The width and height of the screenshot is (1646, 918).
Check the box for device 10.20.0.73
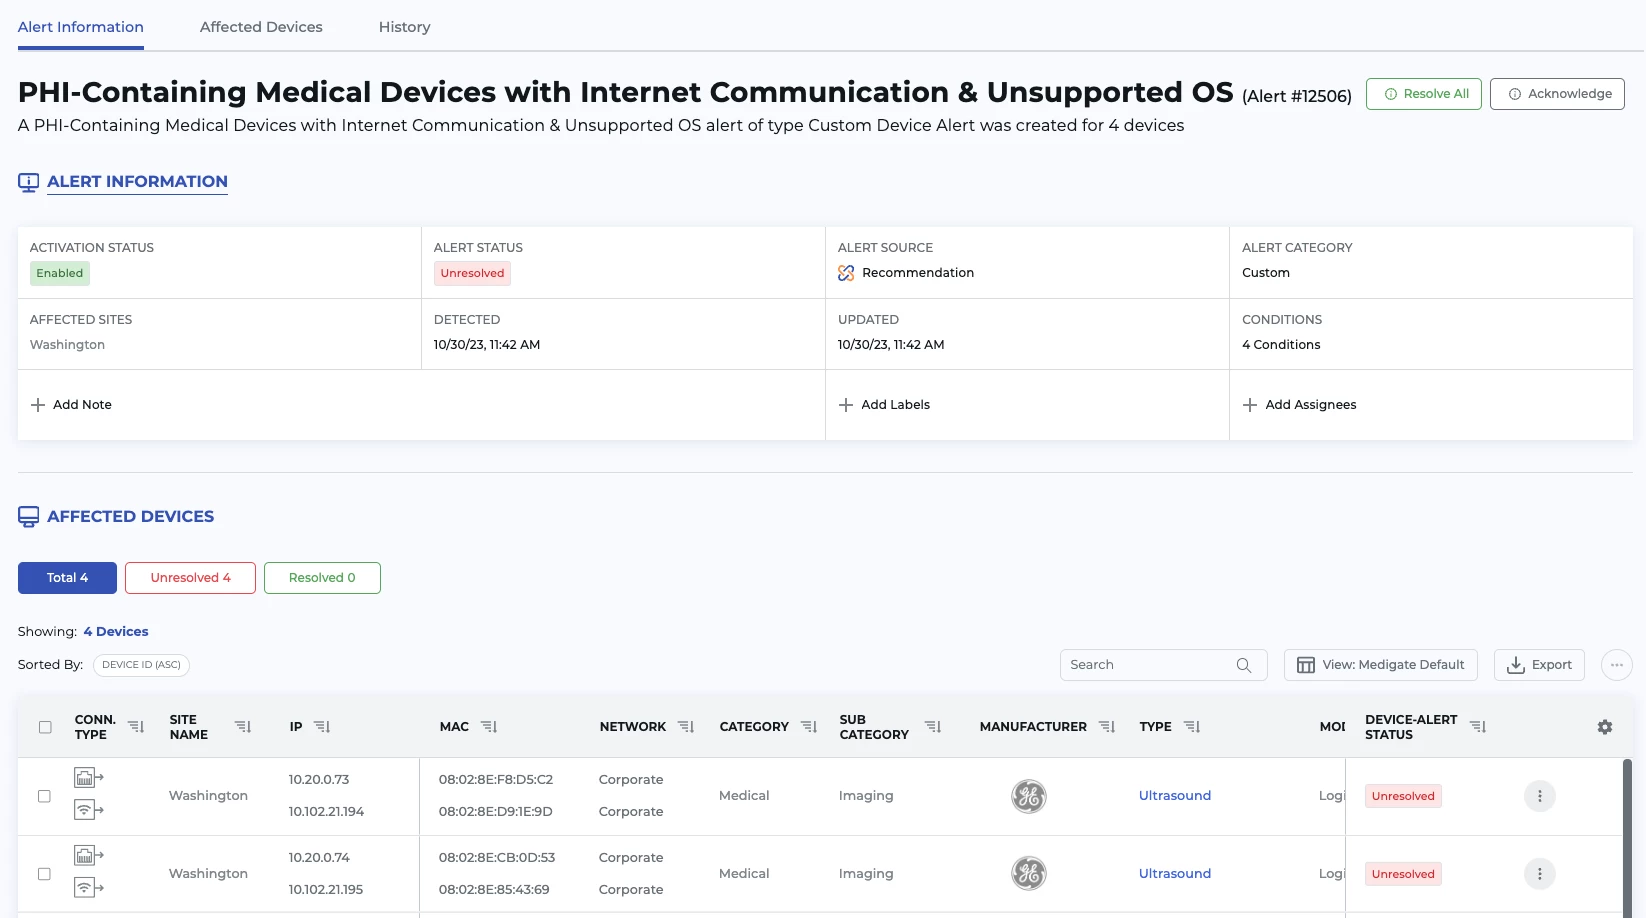tap(44, 796)
